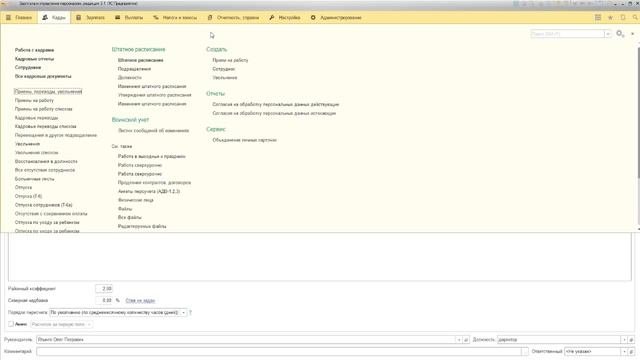Expand the dropdown next to the checkbox
This screenshot has width=640, height=360.
pyautogui.click(x=89, y=324)
